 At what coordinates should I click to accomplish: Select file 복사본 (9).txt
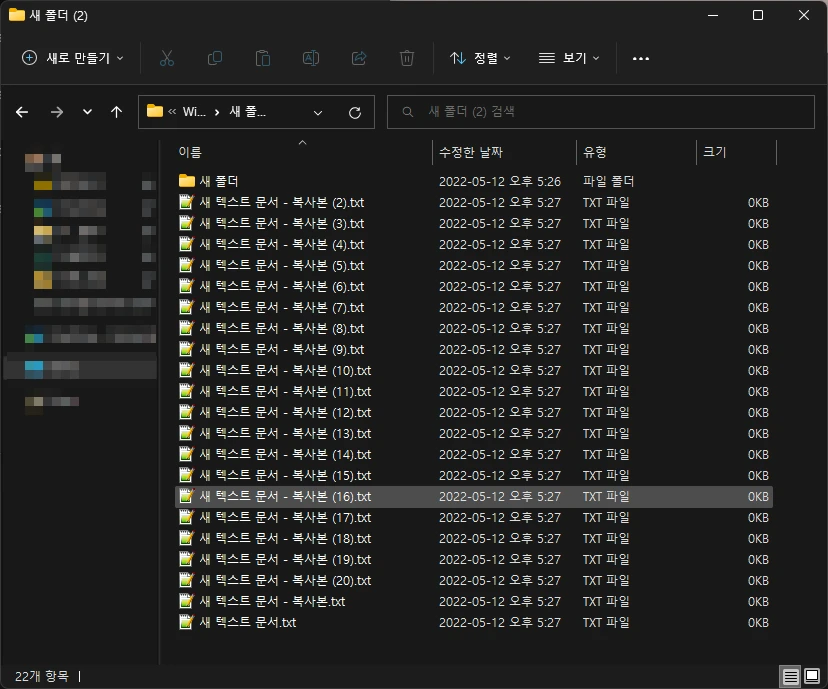pyautogui.click(x=474, y=350)
